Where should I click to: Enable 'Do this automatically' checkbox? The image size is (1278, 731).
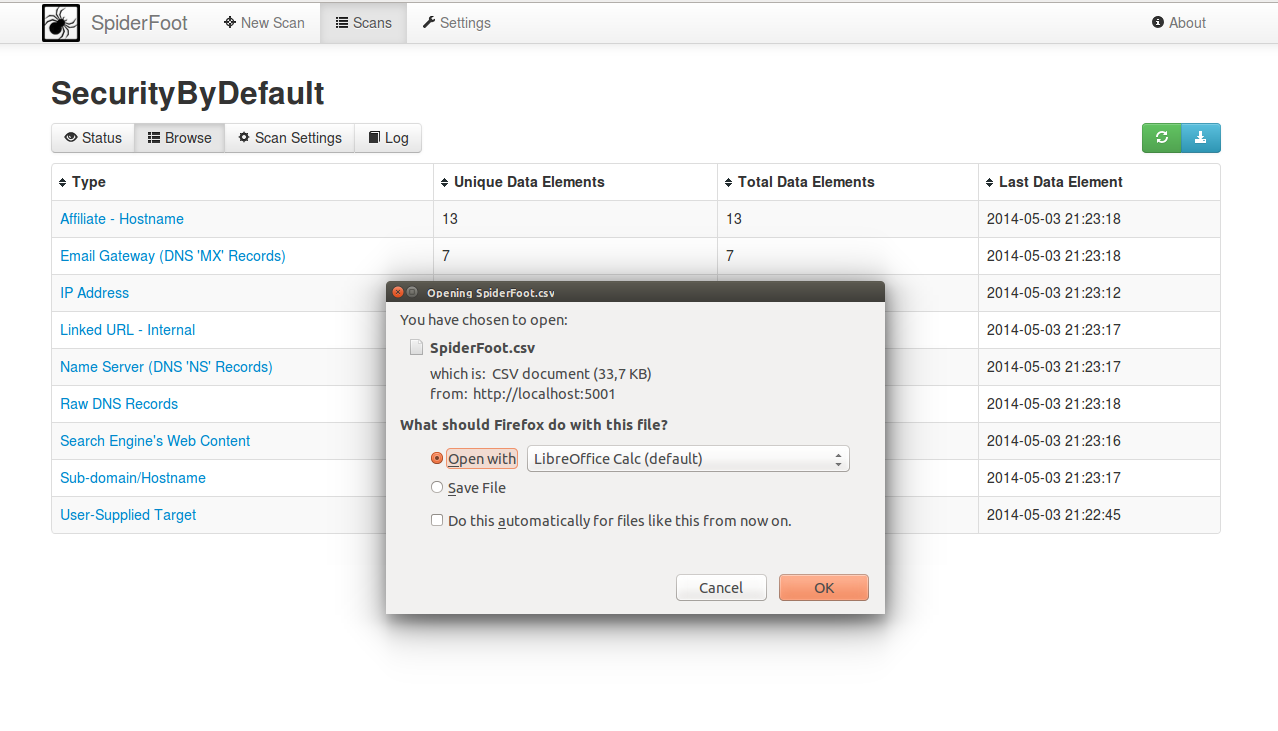point(437,520)
